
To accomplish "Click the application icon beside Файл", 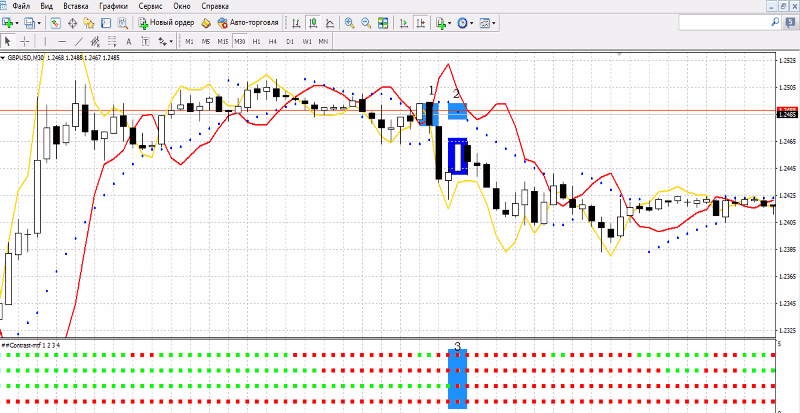I will 4,6.
